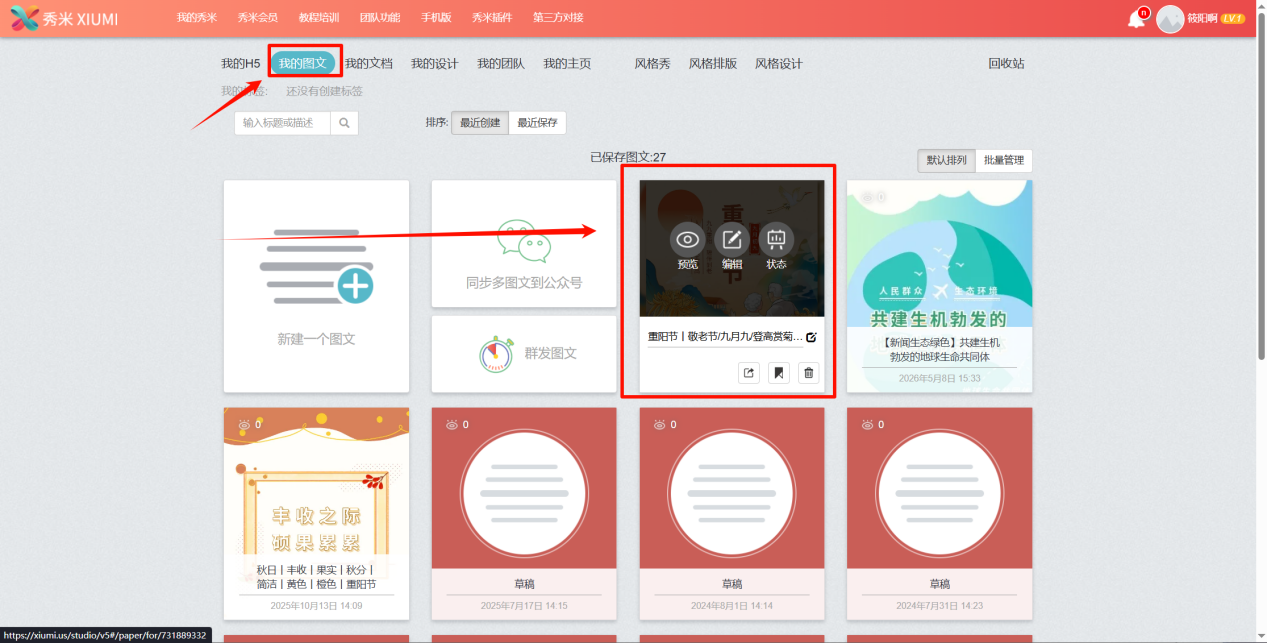The width and height of the screenshot is (1267, 643).
Task: Open 丰收之际 硕果累累 article thumbnail
Action: tap(316, 484)
